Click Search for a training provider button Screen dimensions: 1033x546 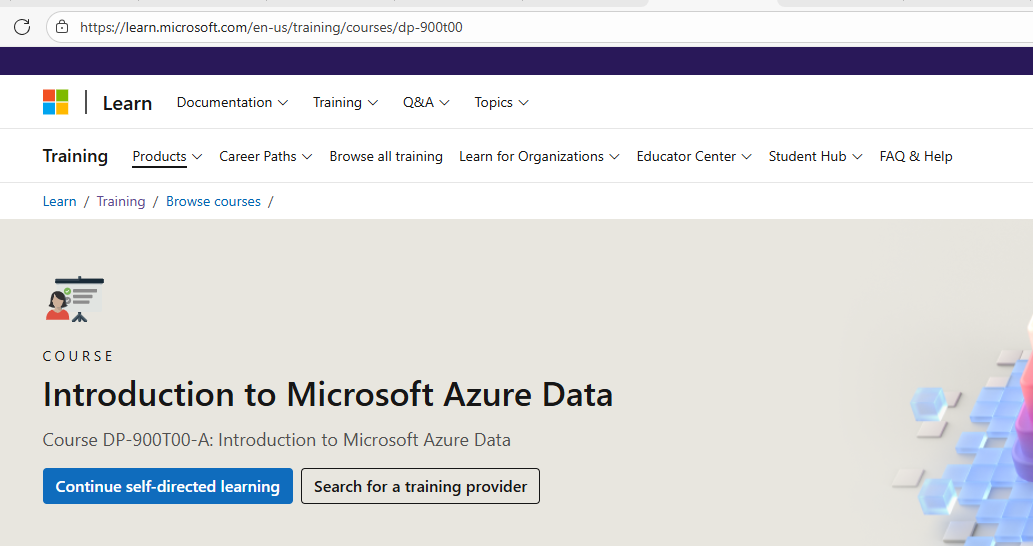click(420, 486)
